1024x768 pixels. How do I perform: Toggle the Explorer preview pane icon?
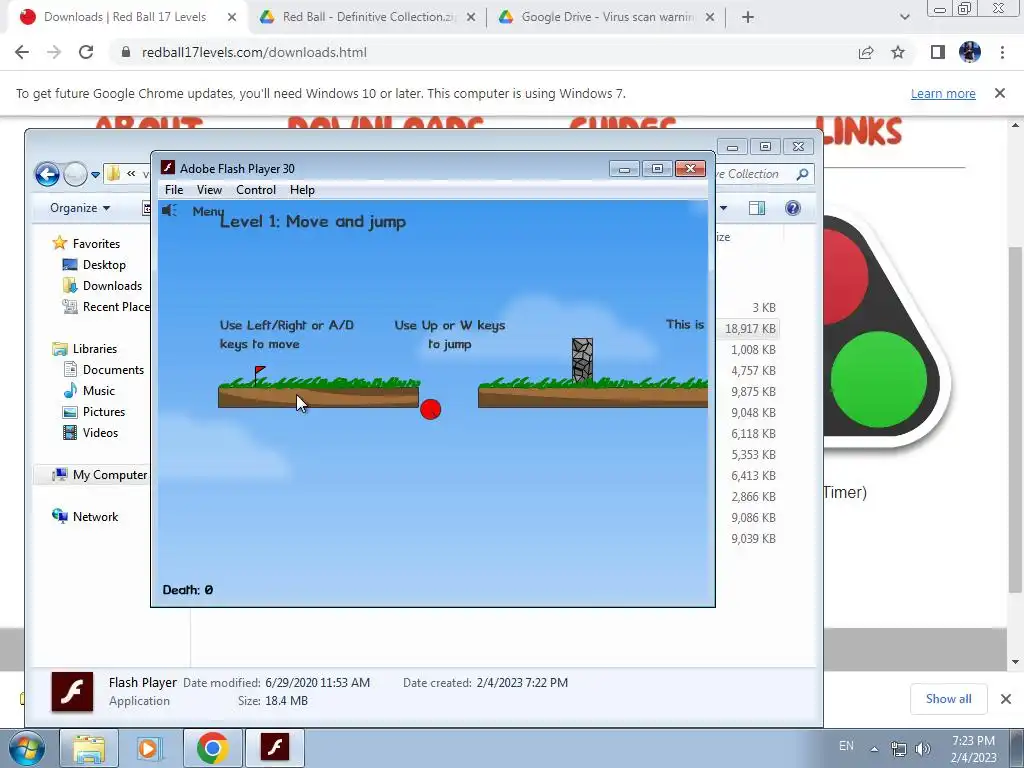(x=757, y=208)
